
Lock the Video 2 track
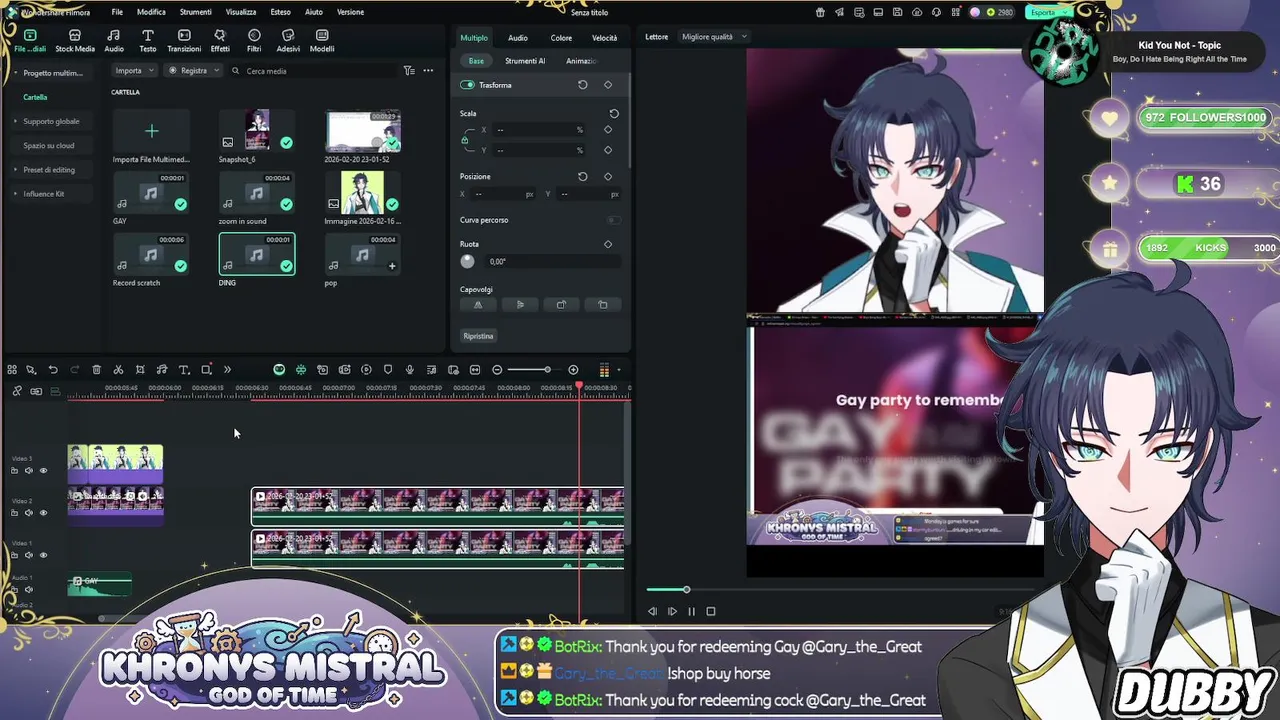coord(14,513)
